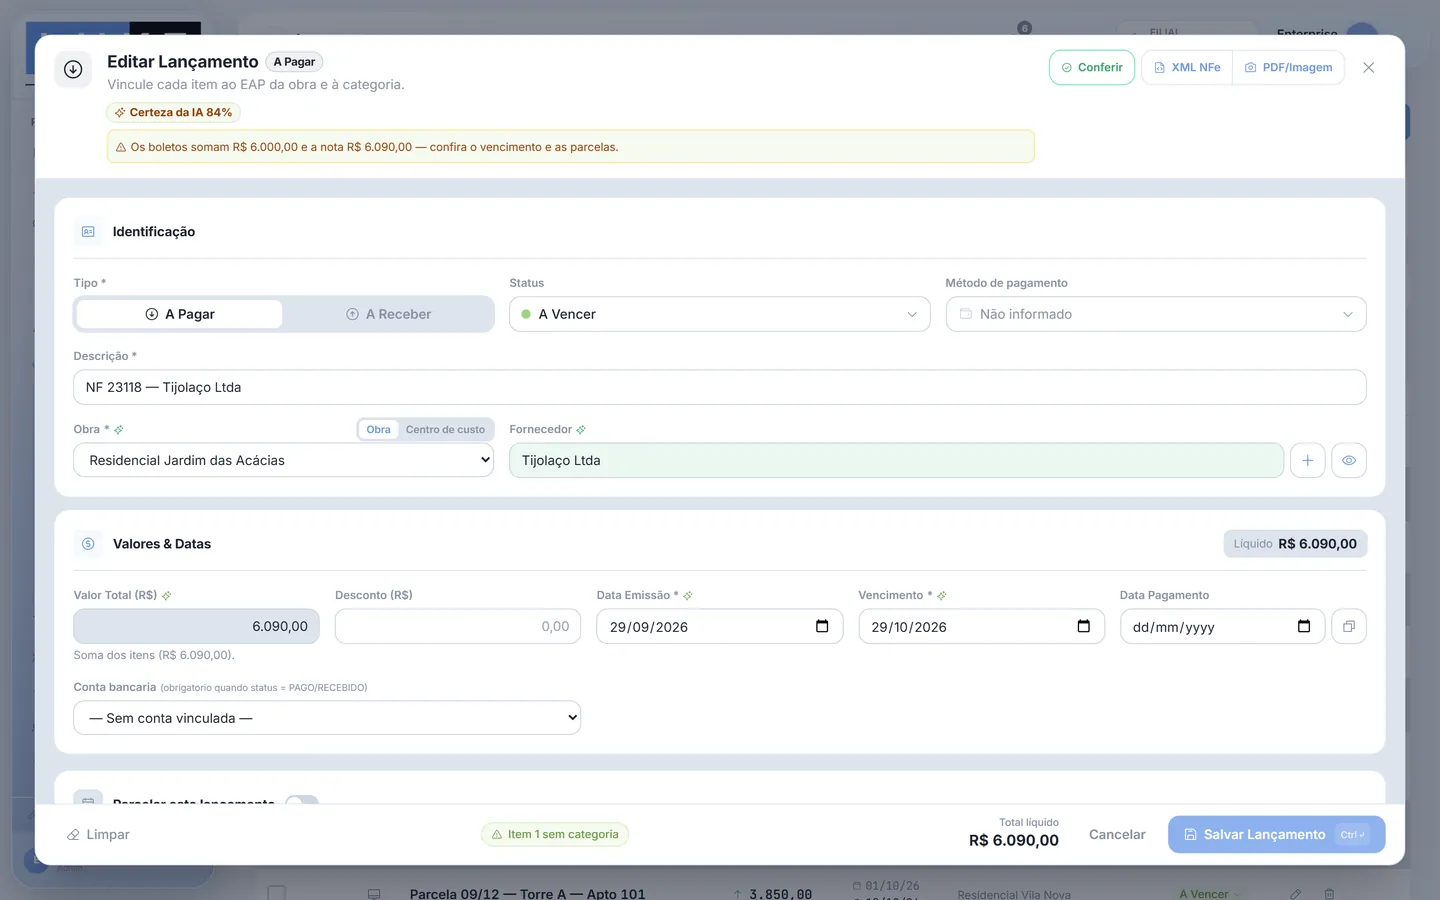Click the Líquido R$ 6.090,00 badge
Screen dimensions: 1440x900
[1295, 544]
